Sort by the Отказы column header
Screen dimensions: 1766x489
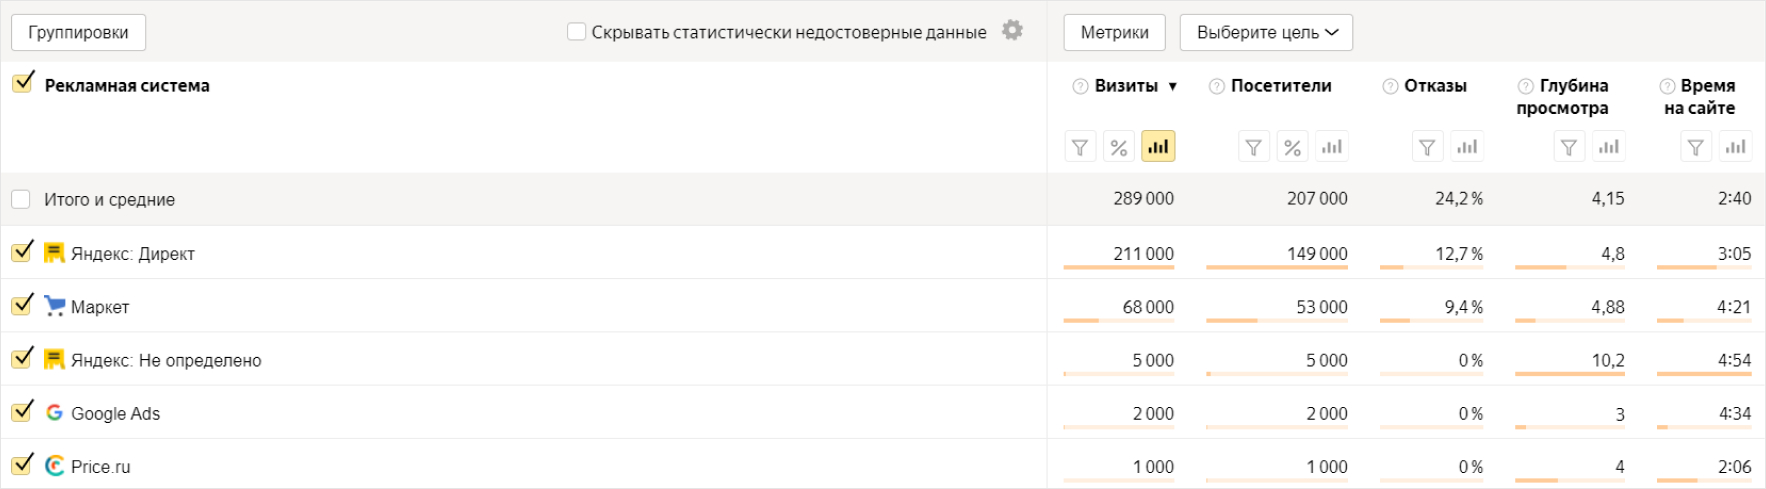[x=1435, y=86]
